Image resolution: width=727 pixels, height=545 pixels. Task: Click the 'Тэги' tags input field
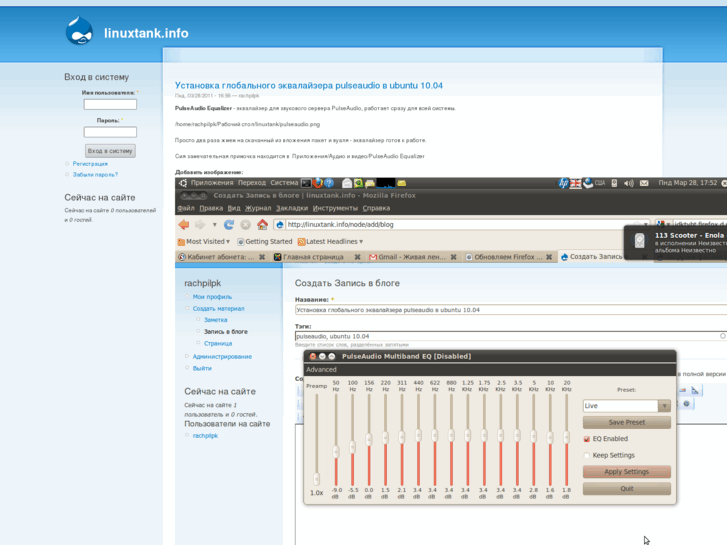511,336
